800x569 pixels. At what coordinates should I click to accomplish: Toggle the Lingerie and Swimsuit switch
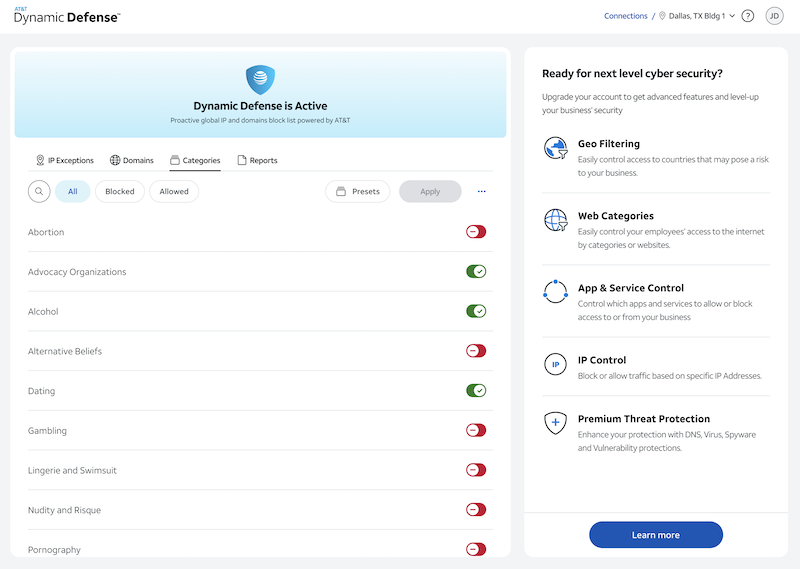pyautogui.click(x=476, y=470)
